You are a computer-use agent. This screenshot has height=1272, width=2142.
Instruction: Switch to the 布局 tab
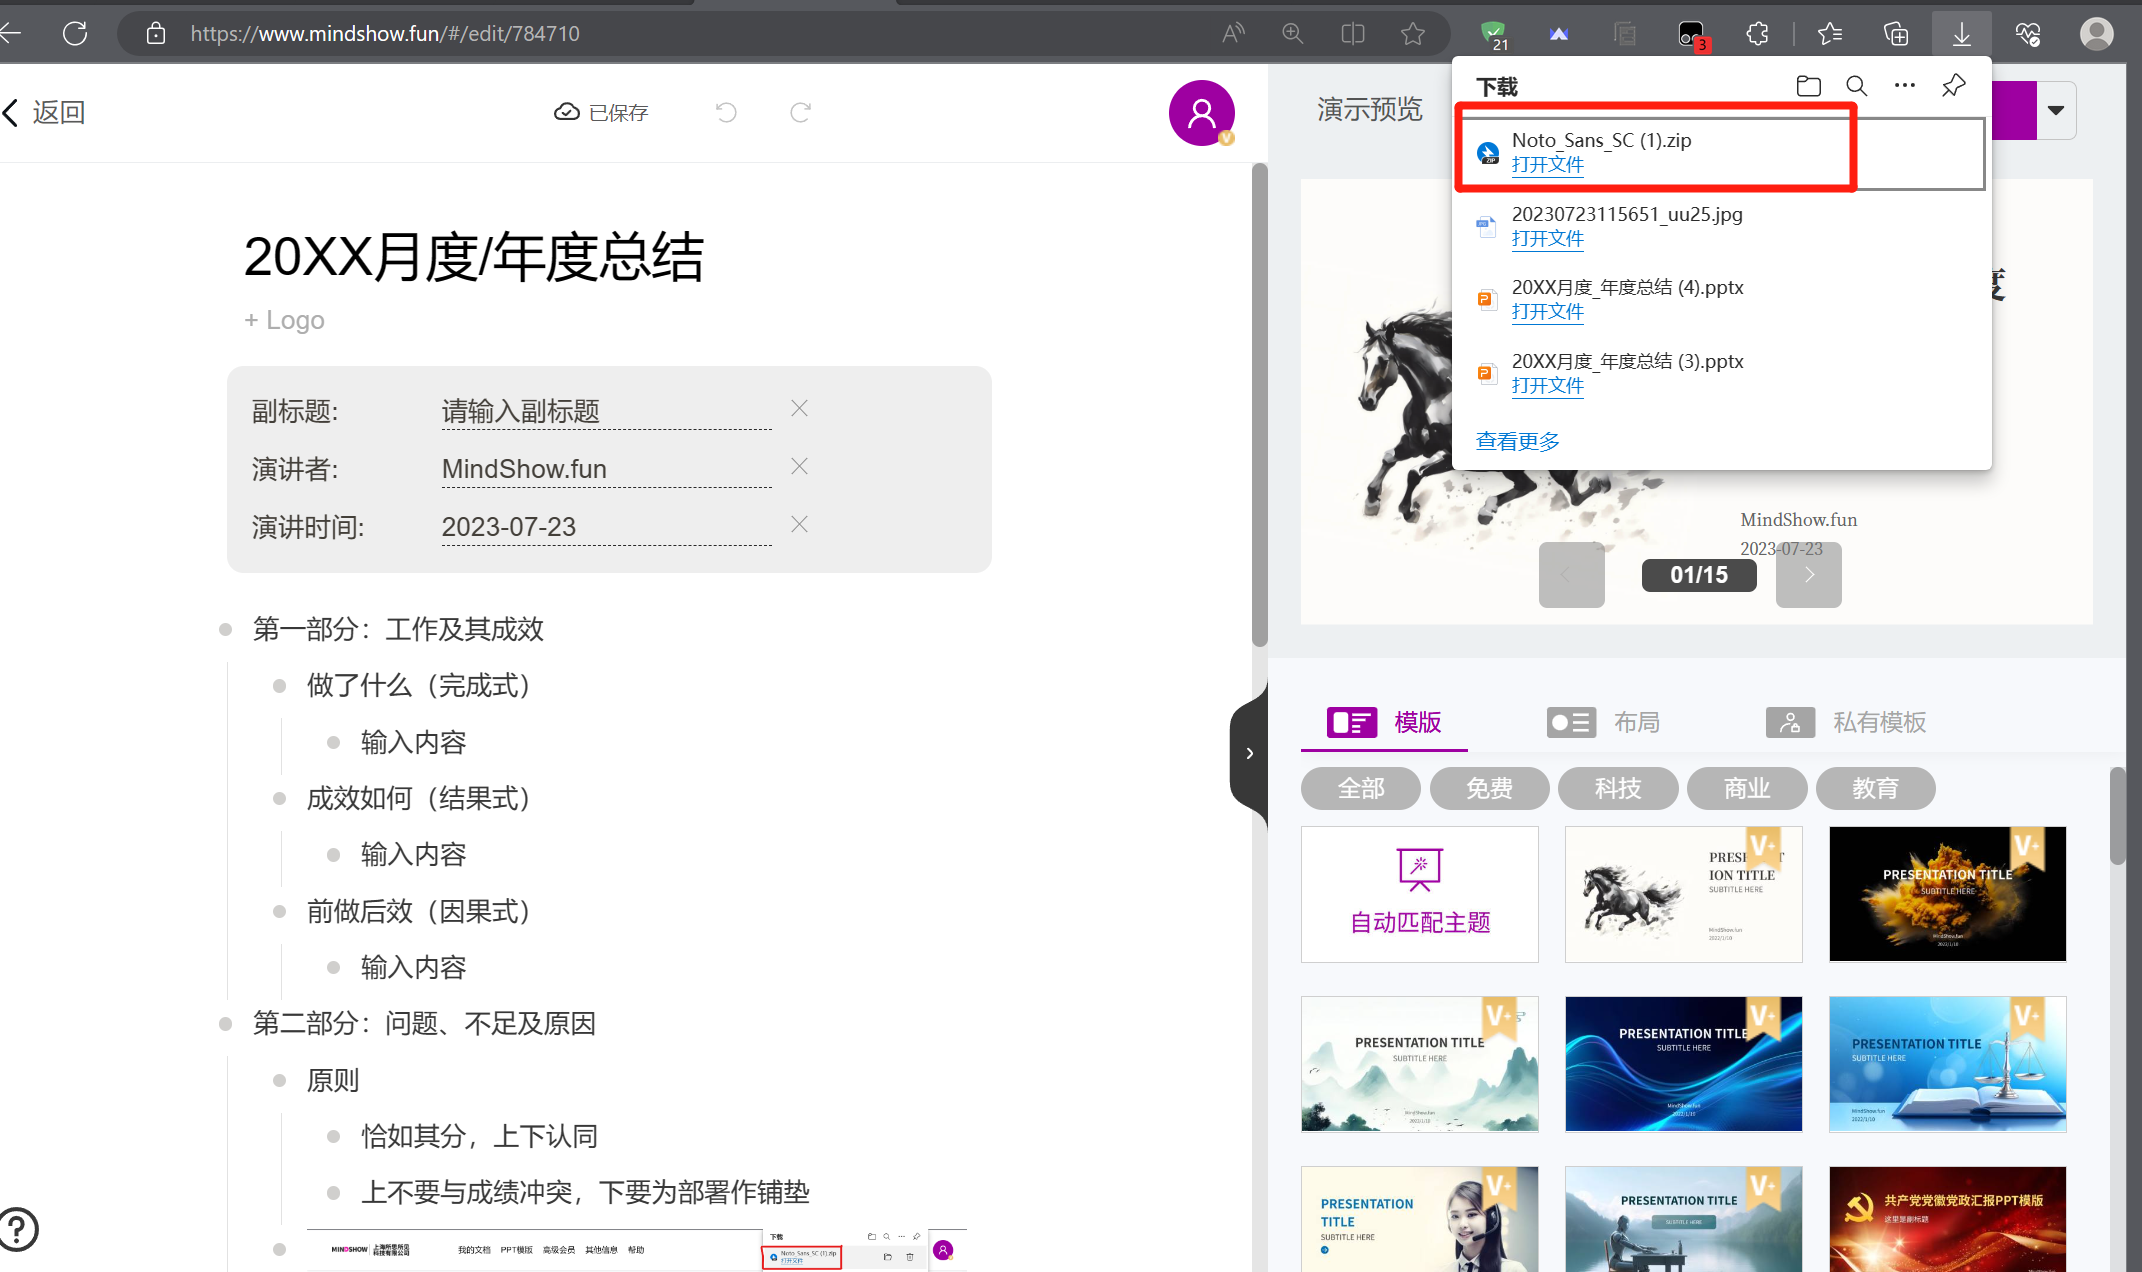coord(1636,722)
